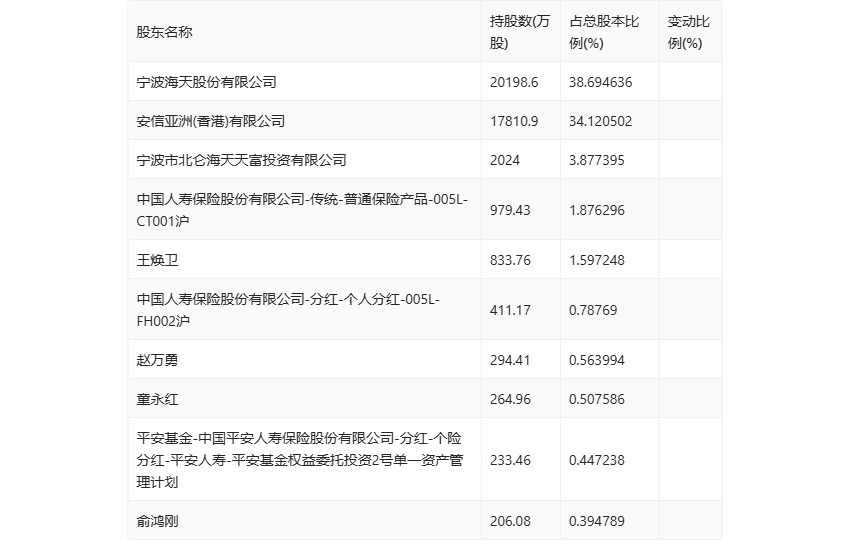Select the percentage 0.447238
The image size is (850, 540).
597,460
